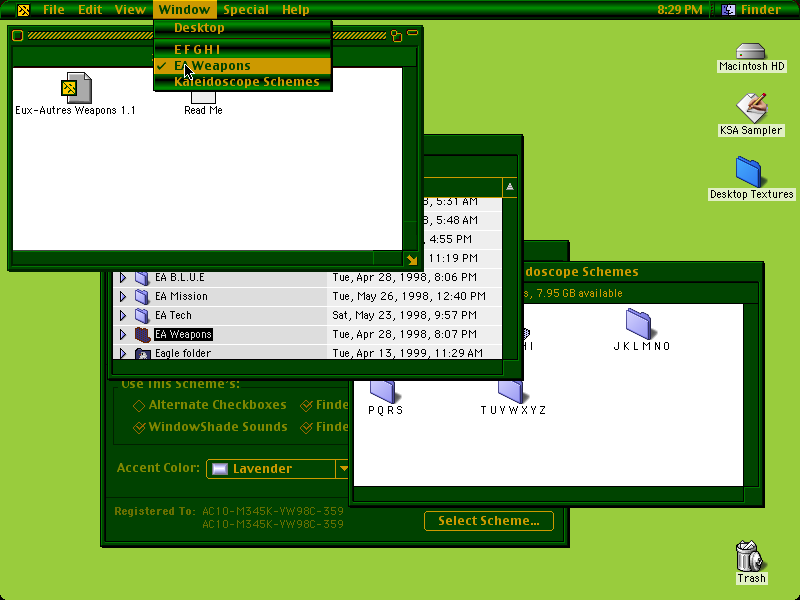Click the Finder application menu icon

pyautogui.click(x=729, y=10)
